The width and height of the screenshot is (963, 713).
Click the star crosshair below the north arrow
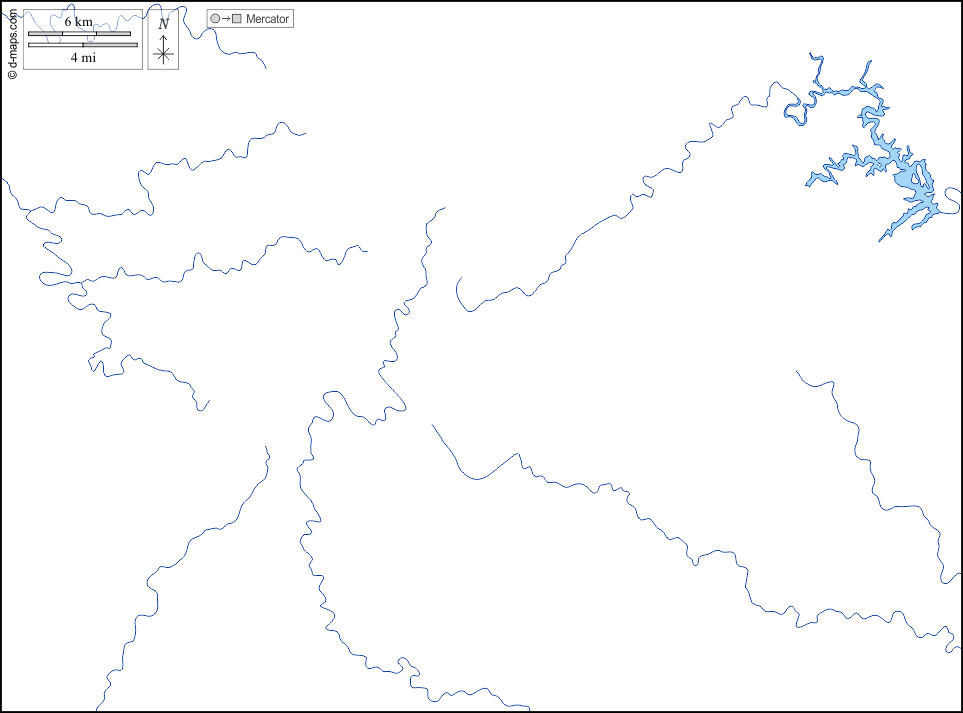[163, 55]
